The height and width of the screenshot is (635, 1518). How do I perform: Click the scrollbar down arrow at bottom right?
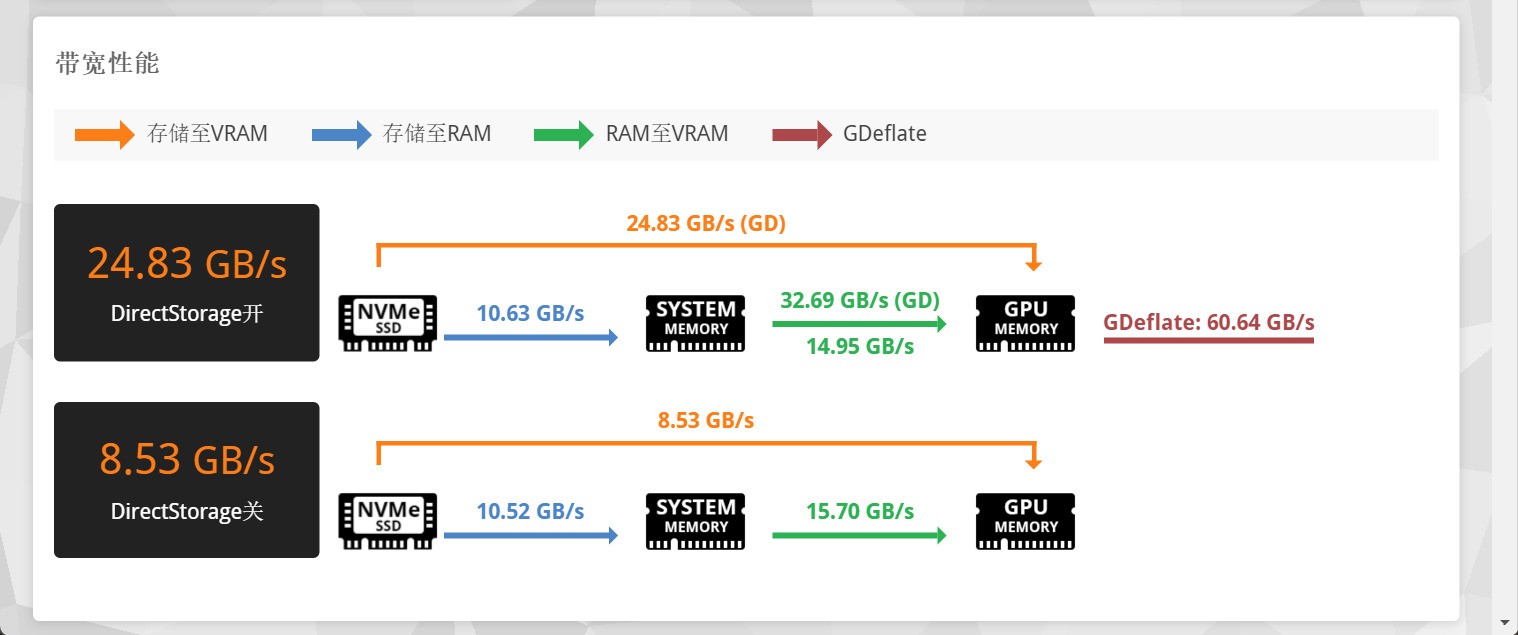1505,621
